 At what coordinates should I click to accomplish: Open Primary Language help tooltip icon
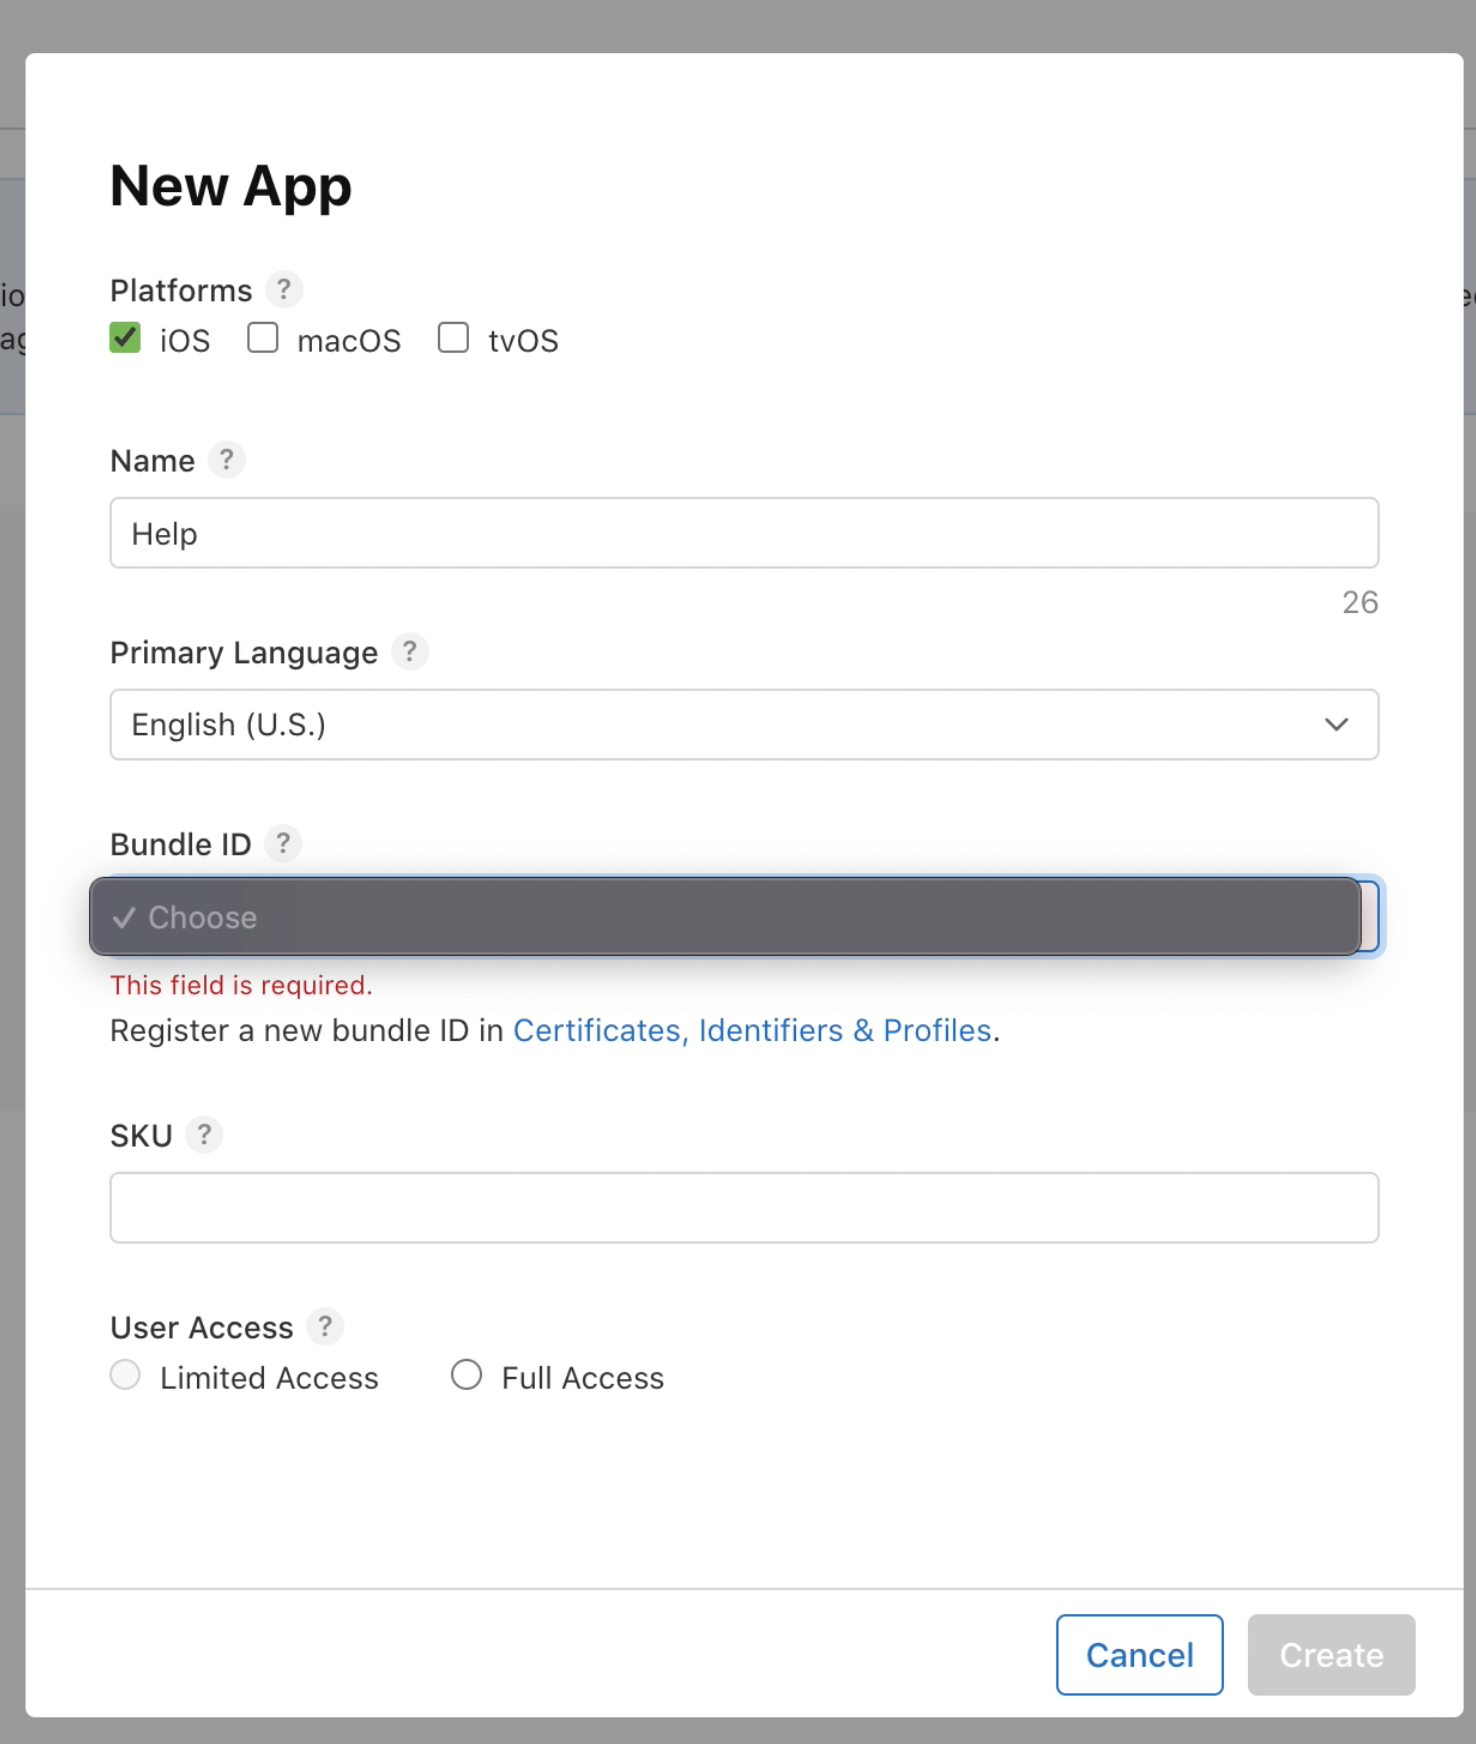click(x=410, y=652)
